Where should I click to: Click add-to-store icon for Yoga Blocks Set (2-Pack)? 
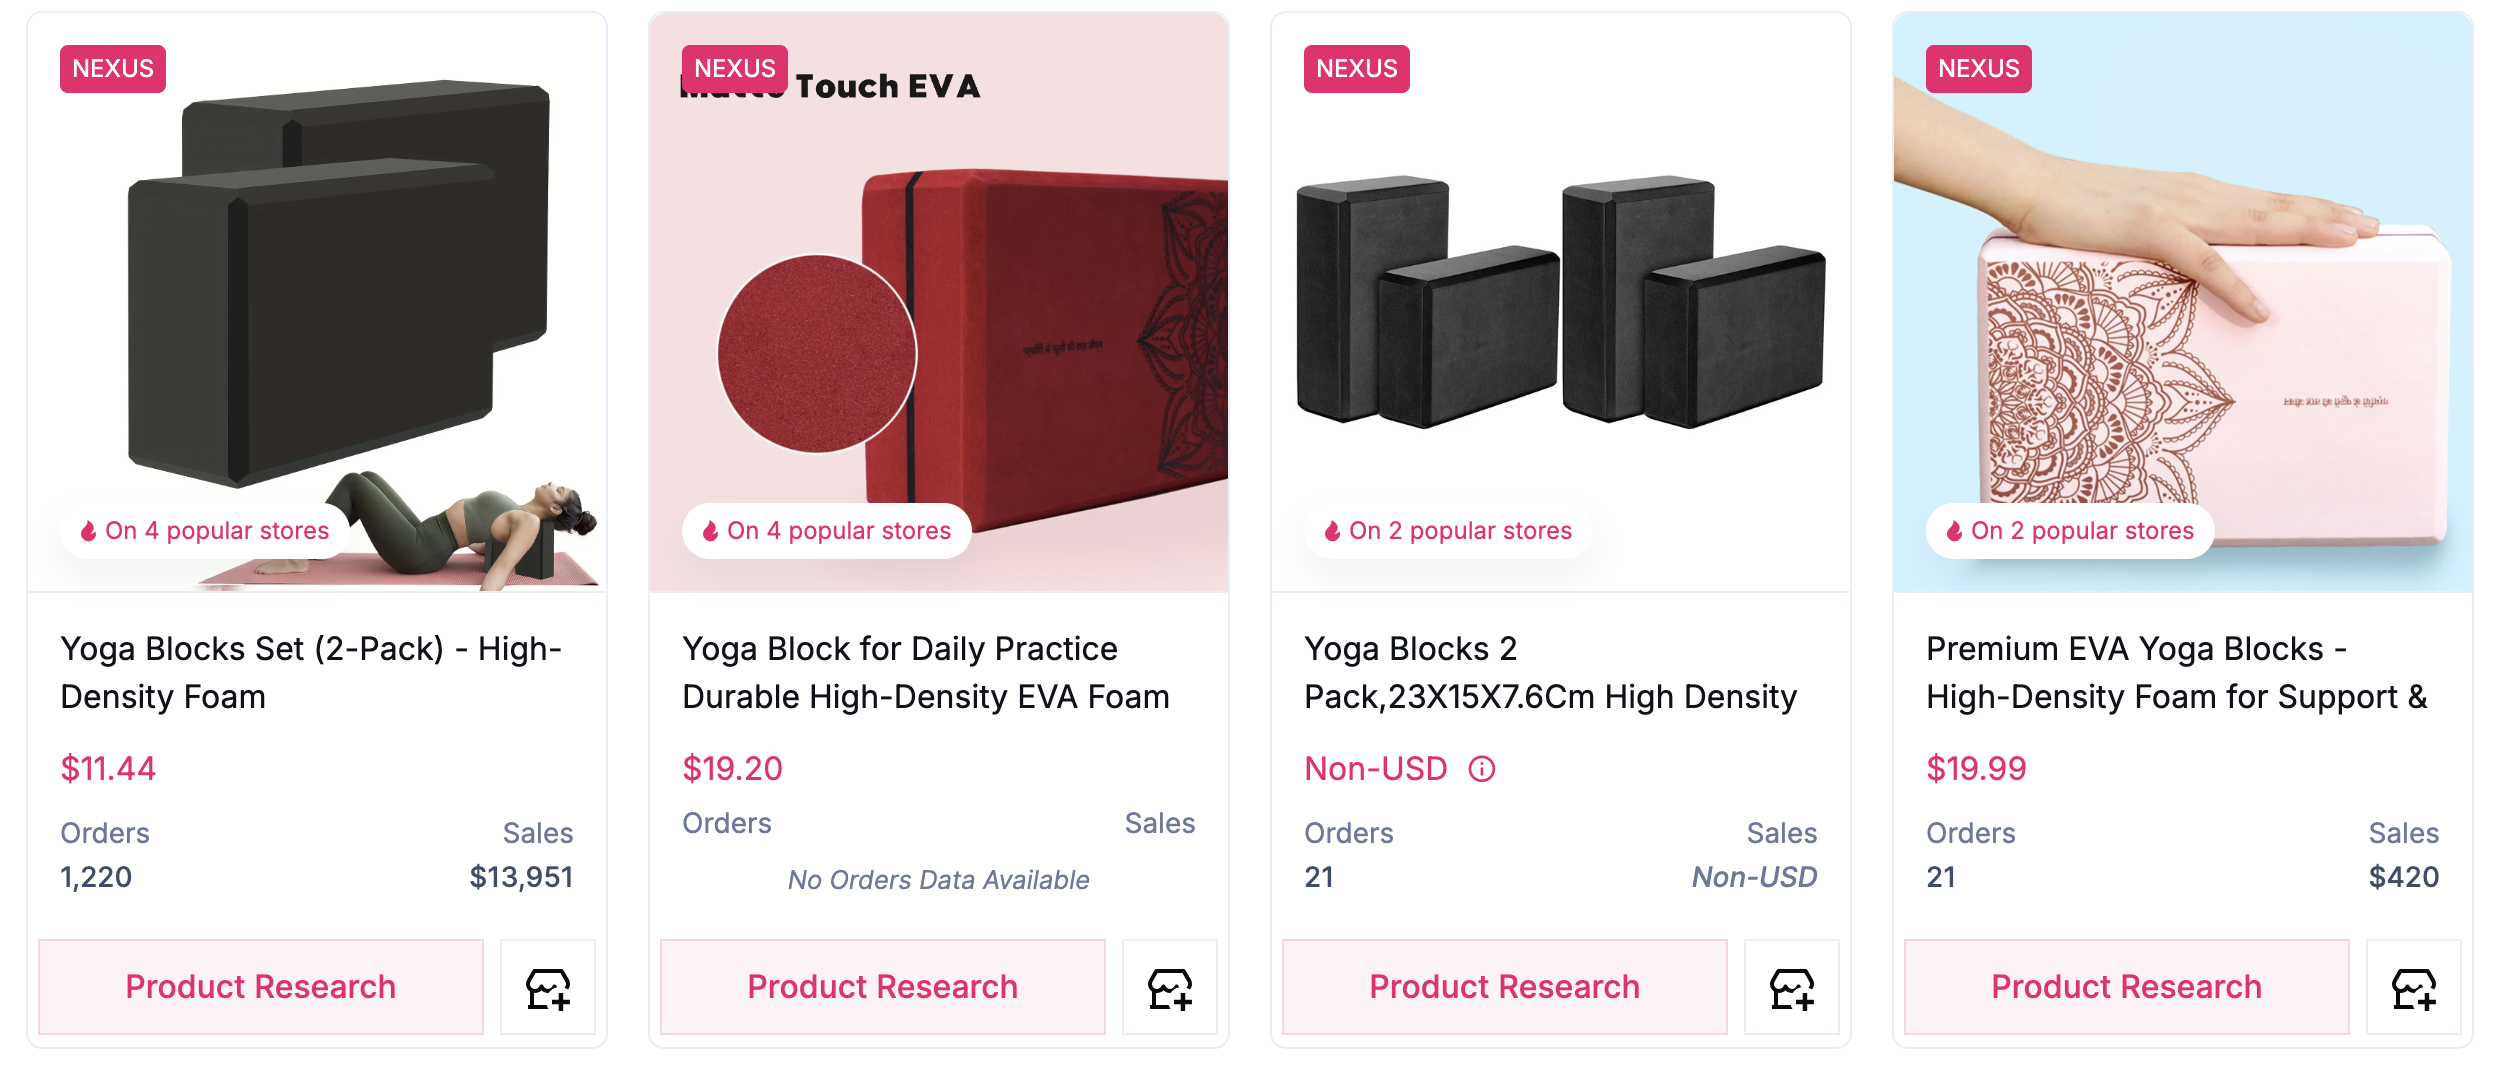pos(548,987)
